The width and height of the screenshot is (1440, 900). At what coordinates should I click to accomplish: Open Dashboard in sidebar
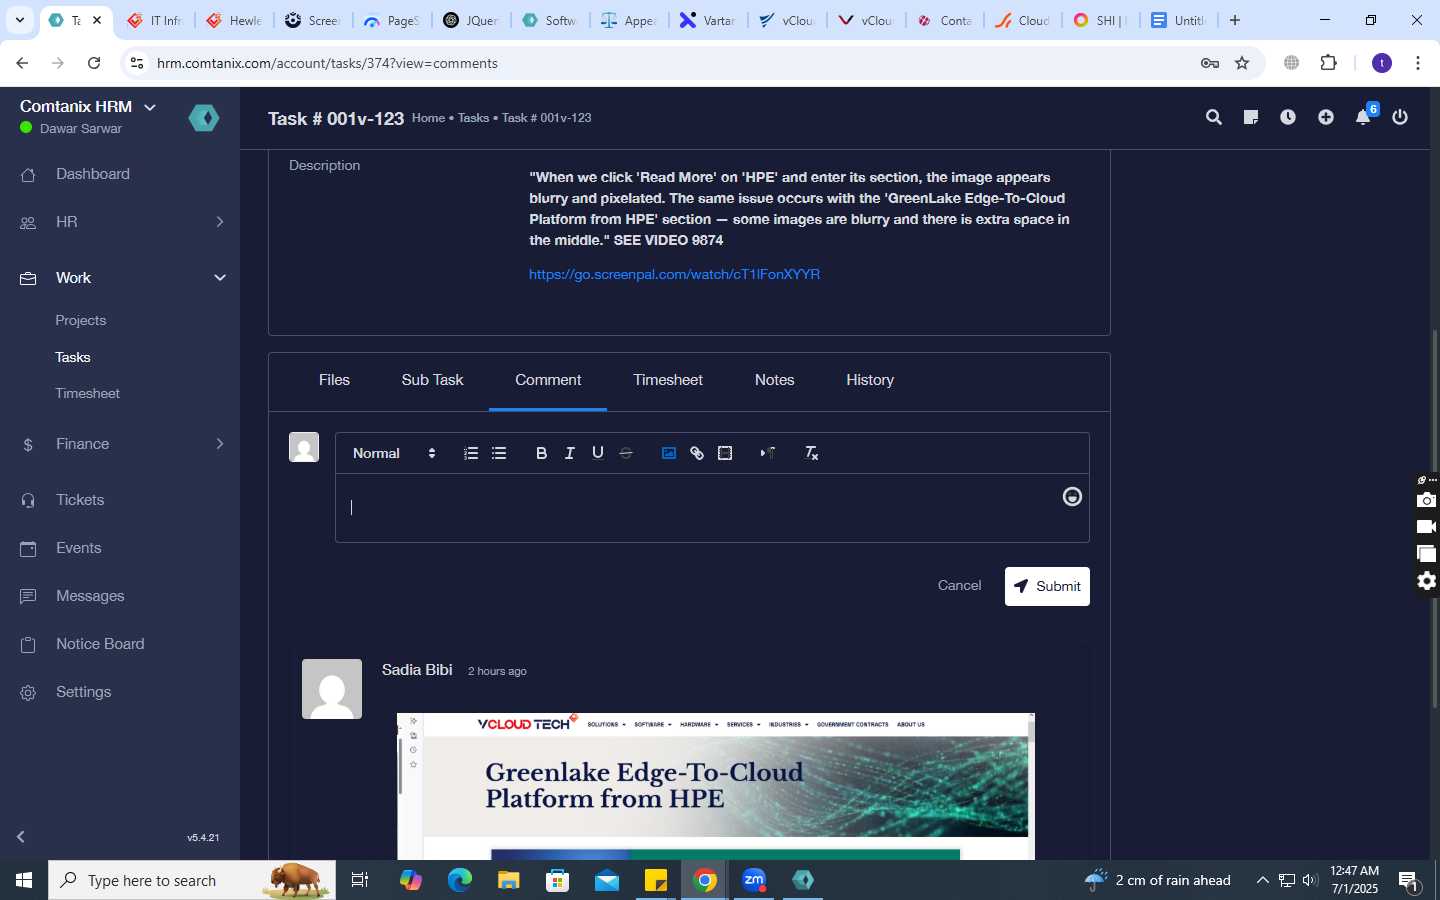pos(93,174)
